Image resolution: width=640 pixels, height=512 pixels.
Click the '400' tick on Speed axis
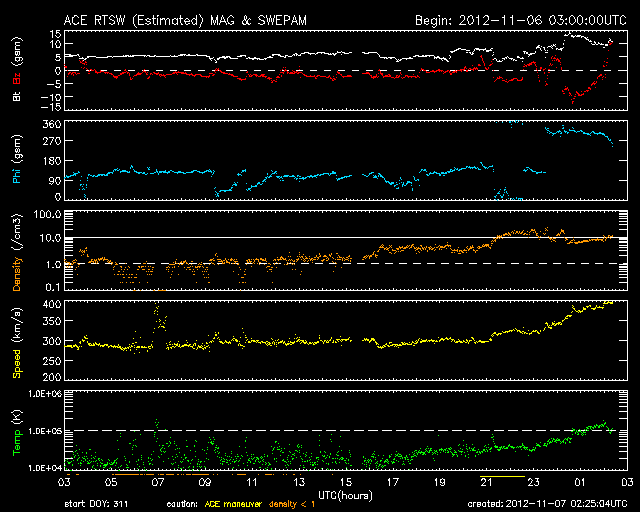tap(52, 304)
